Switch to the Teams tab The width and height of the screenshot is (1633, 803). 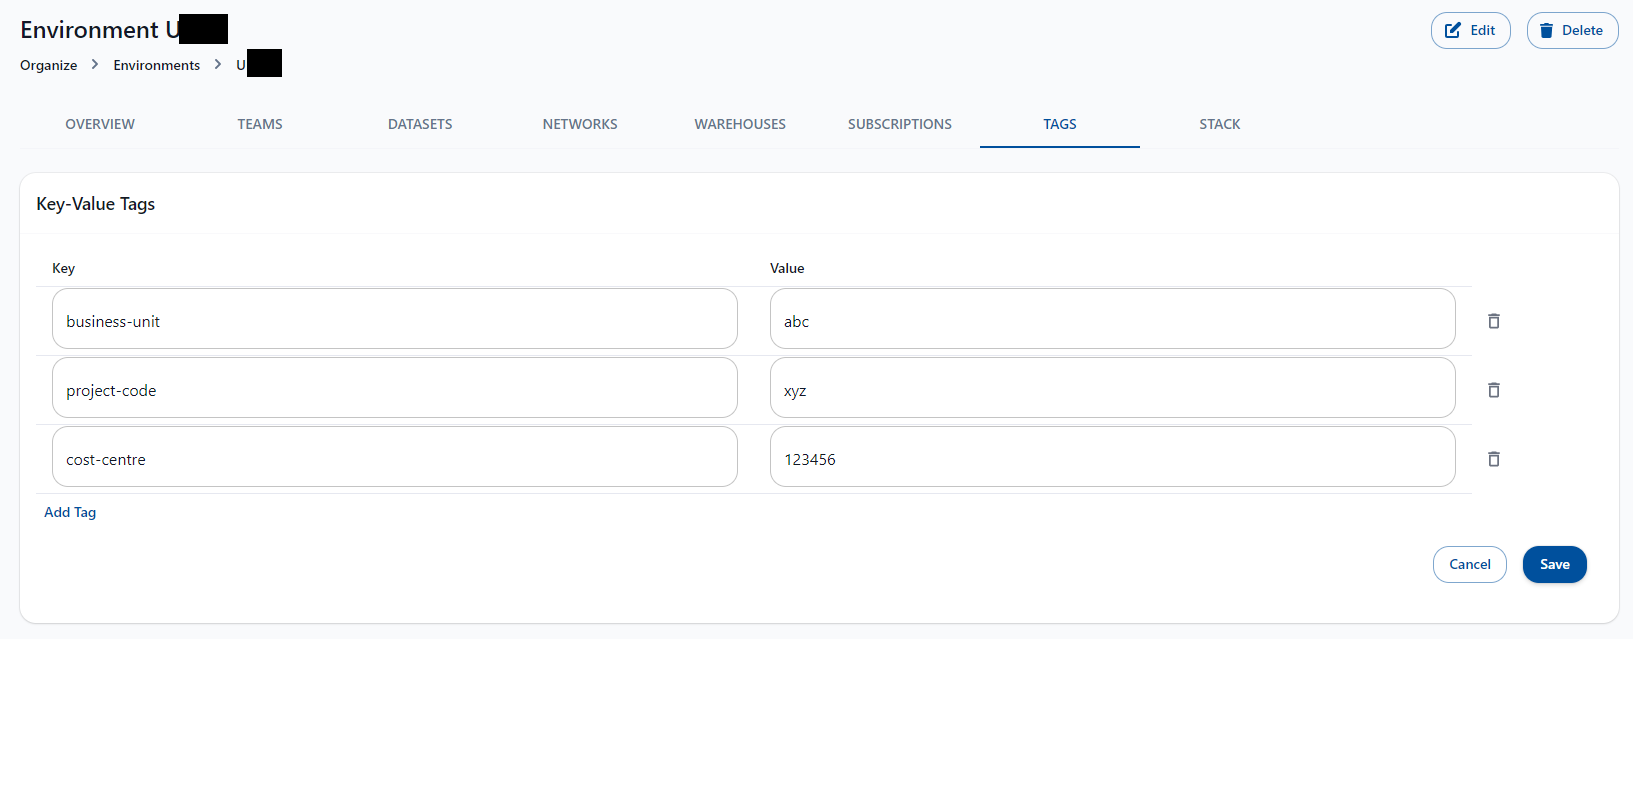pos(260,124)
